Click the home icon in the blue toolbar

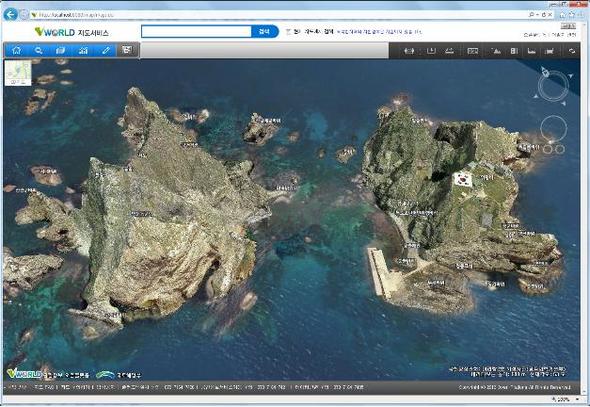click(x=17, y=50)
